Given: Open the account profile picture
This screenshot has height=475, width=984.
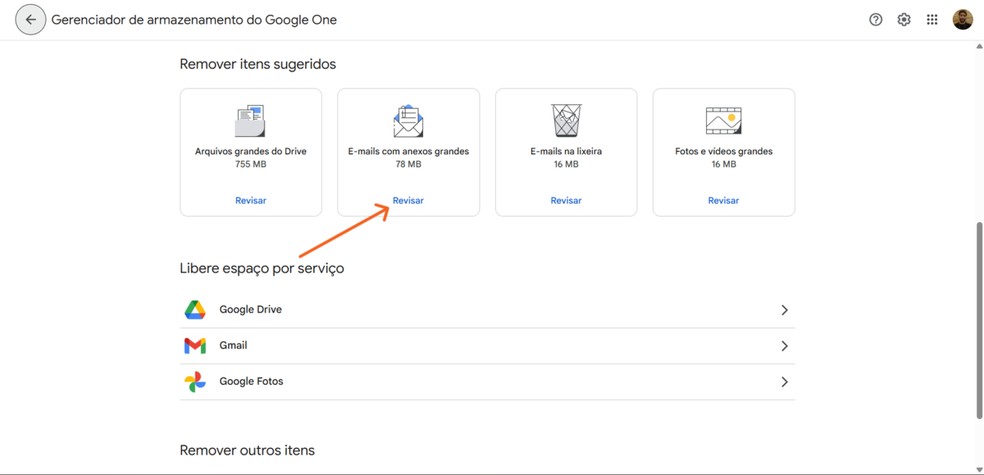Looking at the screenshot, I should 962,19.
